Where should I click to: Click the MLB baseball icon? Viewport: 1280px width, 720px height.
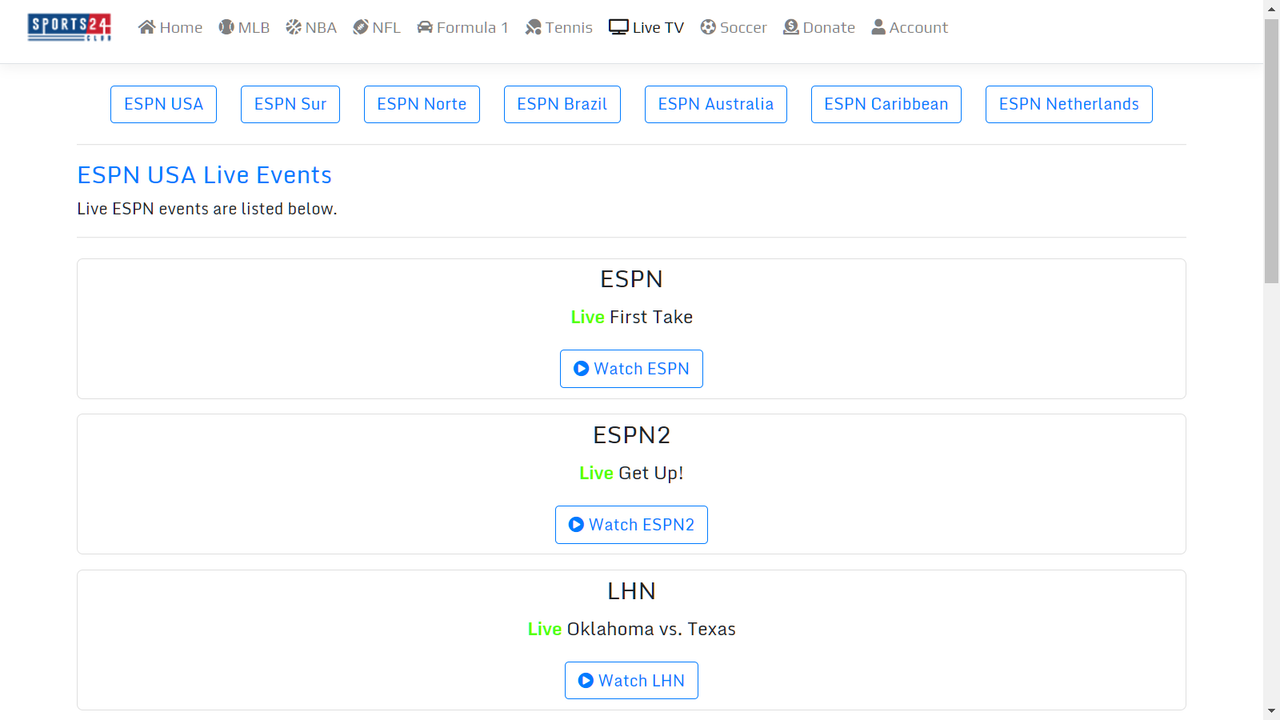pos(226,27)
